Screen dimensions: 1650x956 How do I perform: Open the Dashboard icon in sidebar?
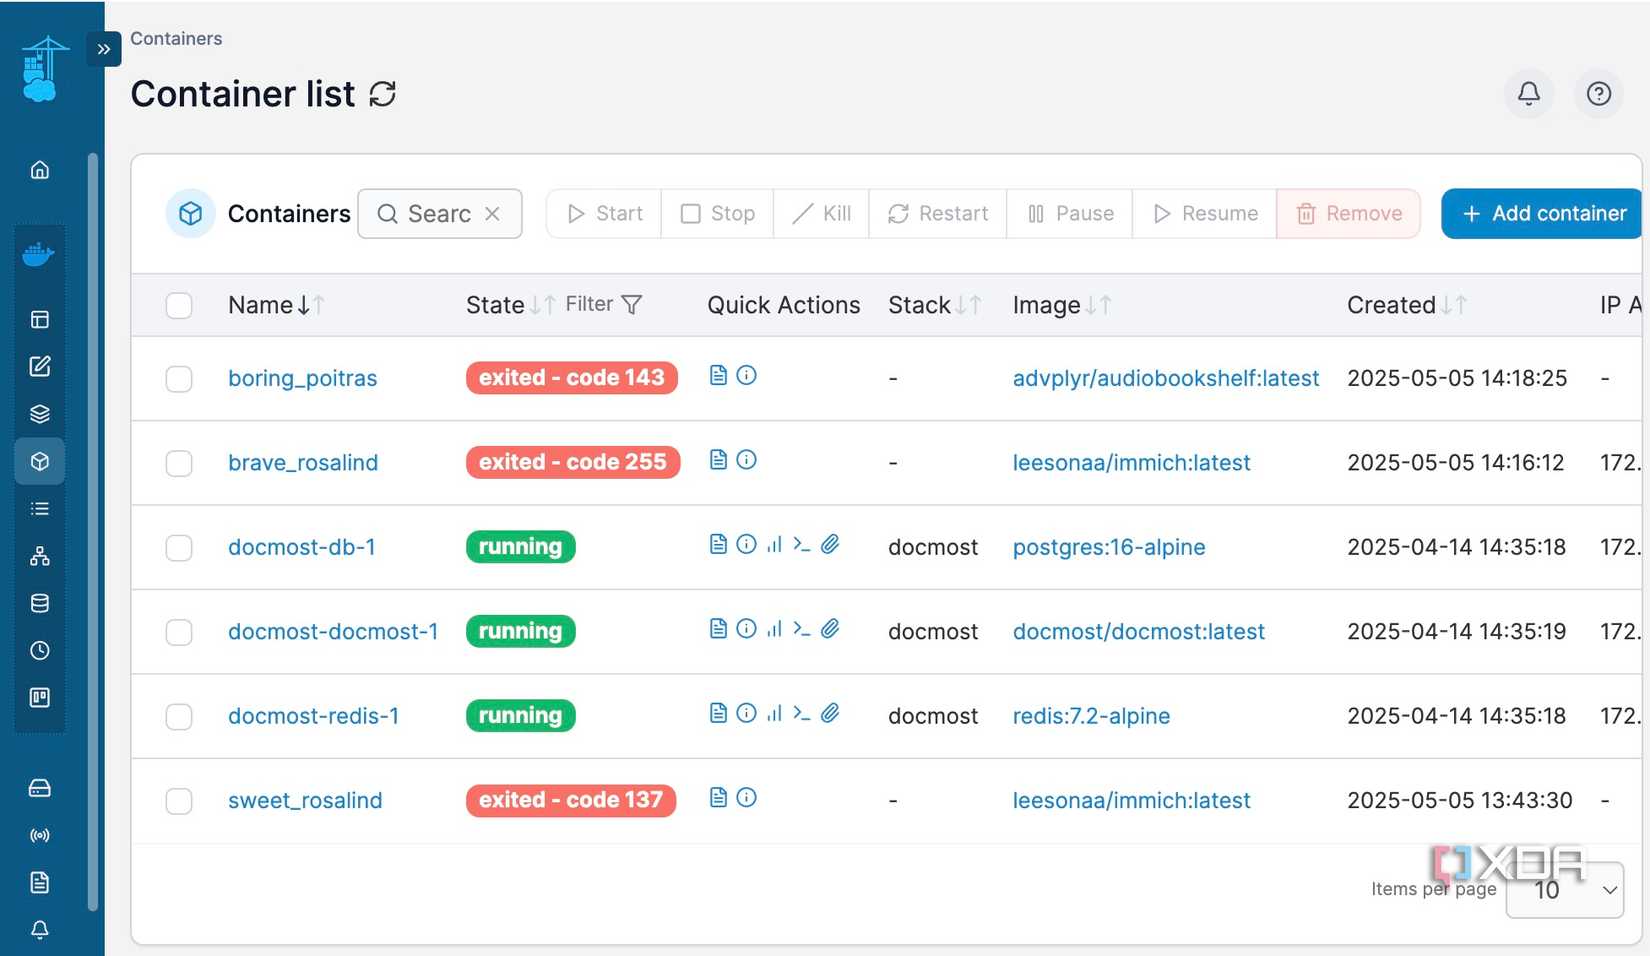click(x=40, y=320)
